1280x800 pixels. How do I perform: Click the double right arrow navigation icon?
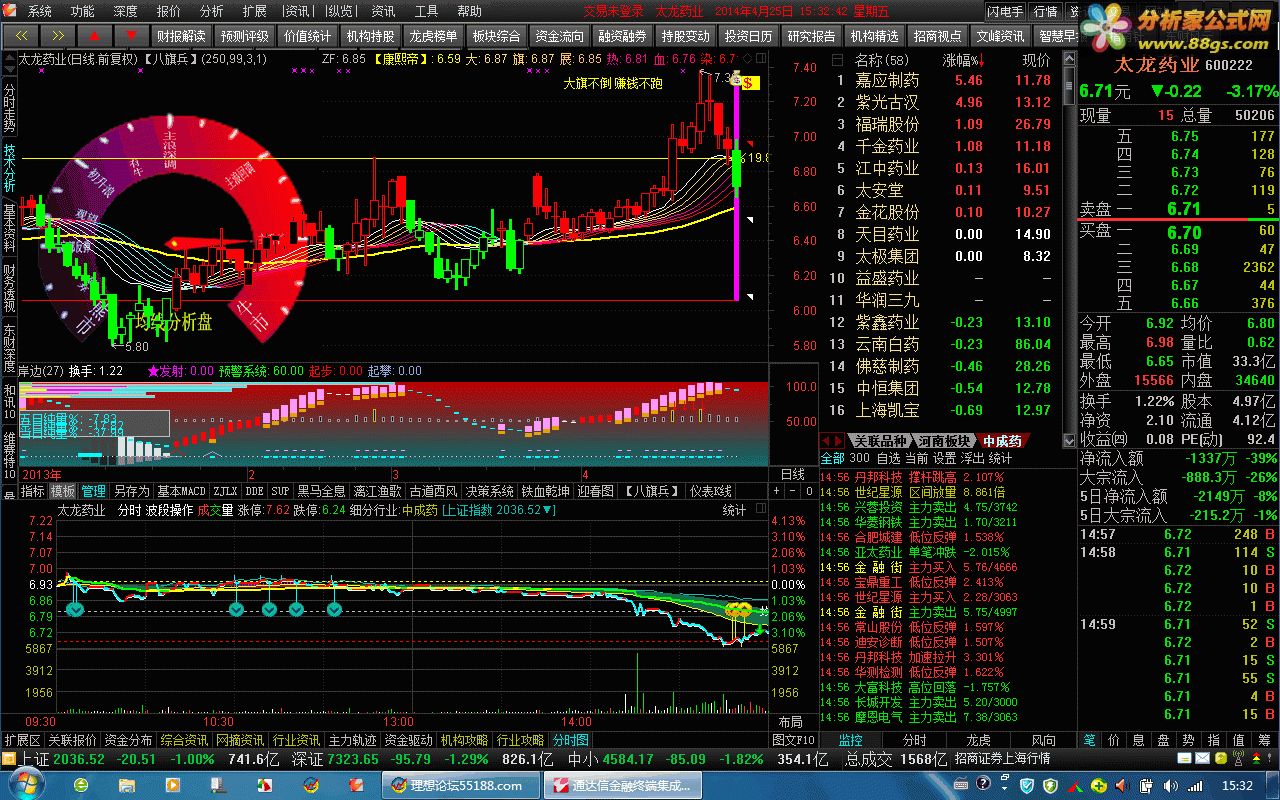click(x=56, y=36)
